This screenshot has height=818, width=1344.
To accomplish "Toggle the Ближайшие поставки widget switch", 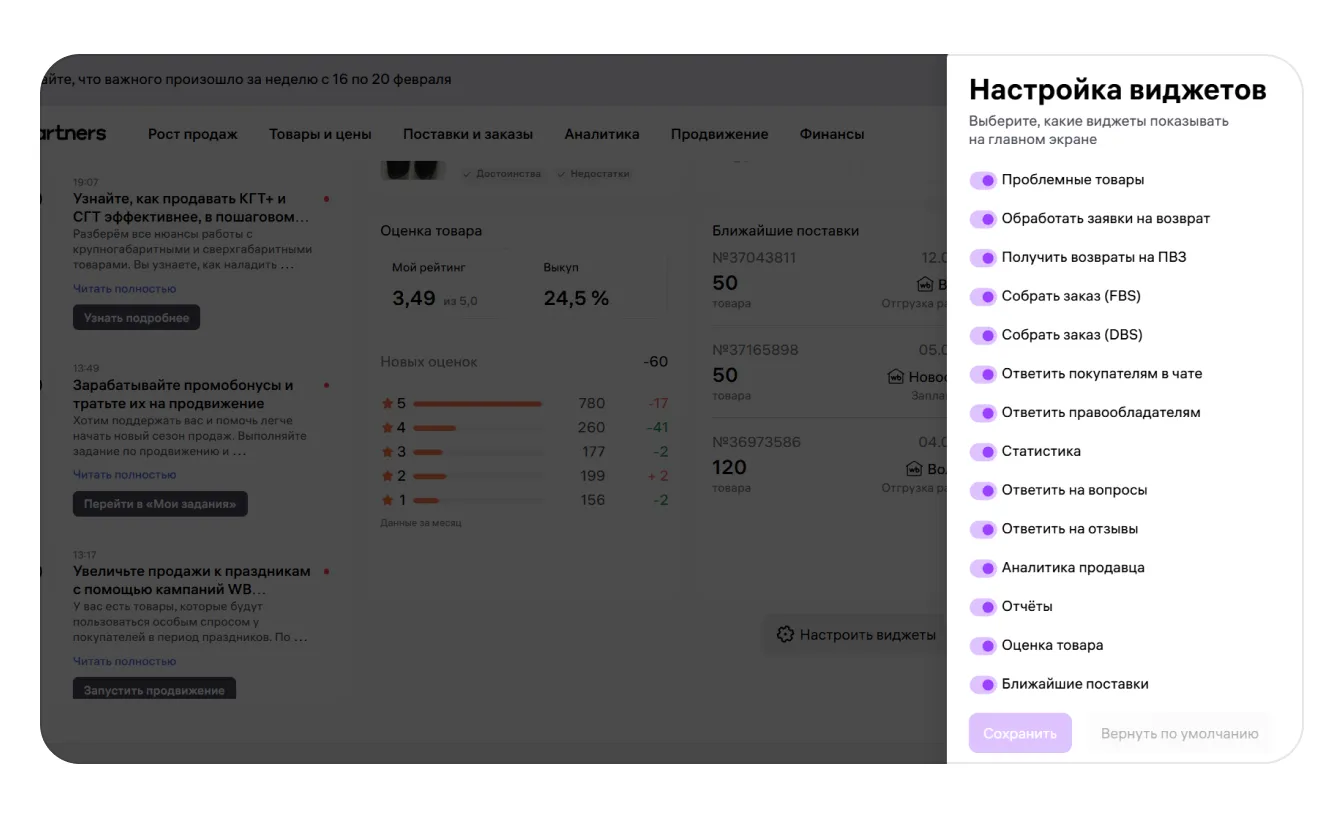I will (x=983, y=685).
